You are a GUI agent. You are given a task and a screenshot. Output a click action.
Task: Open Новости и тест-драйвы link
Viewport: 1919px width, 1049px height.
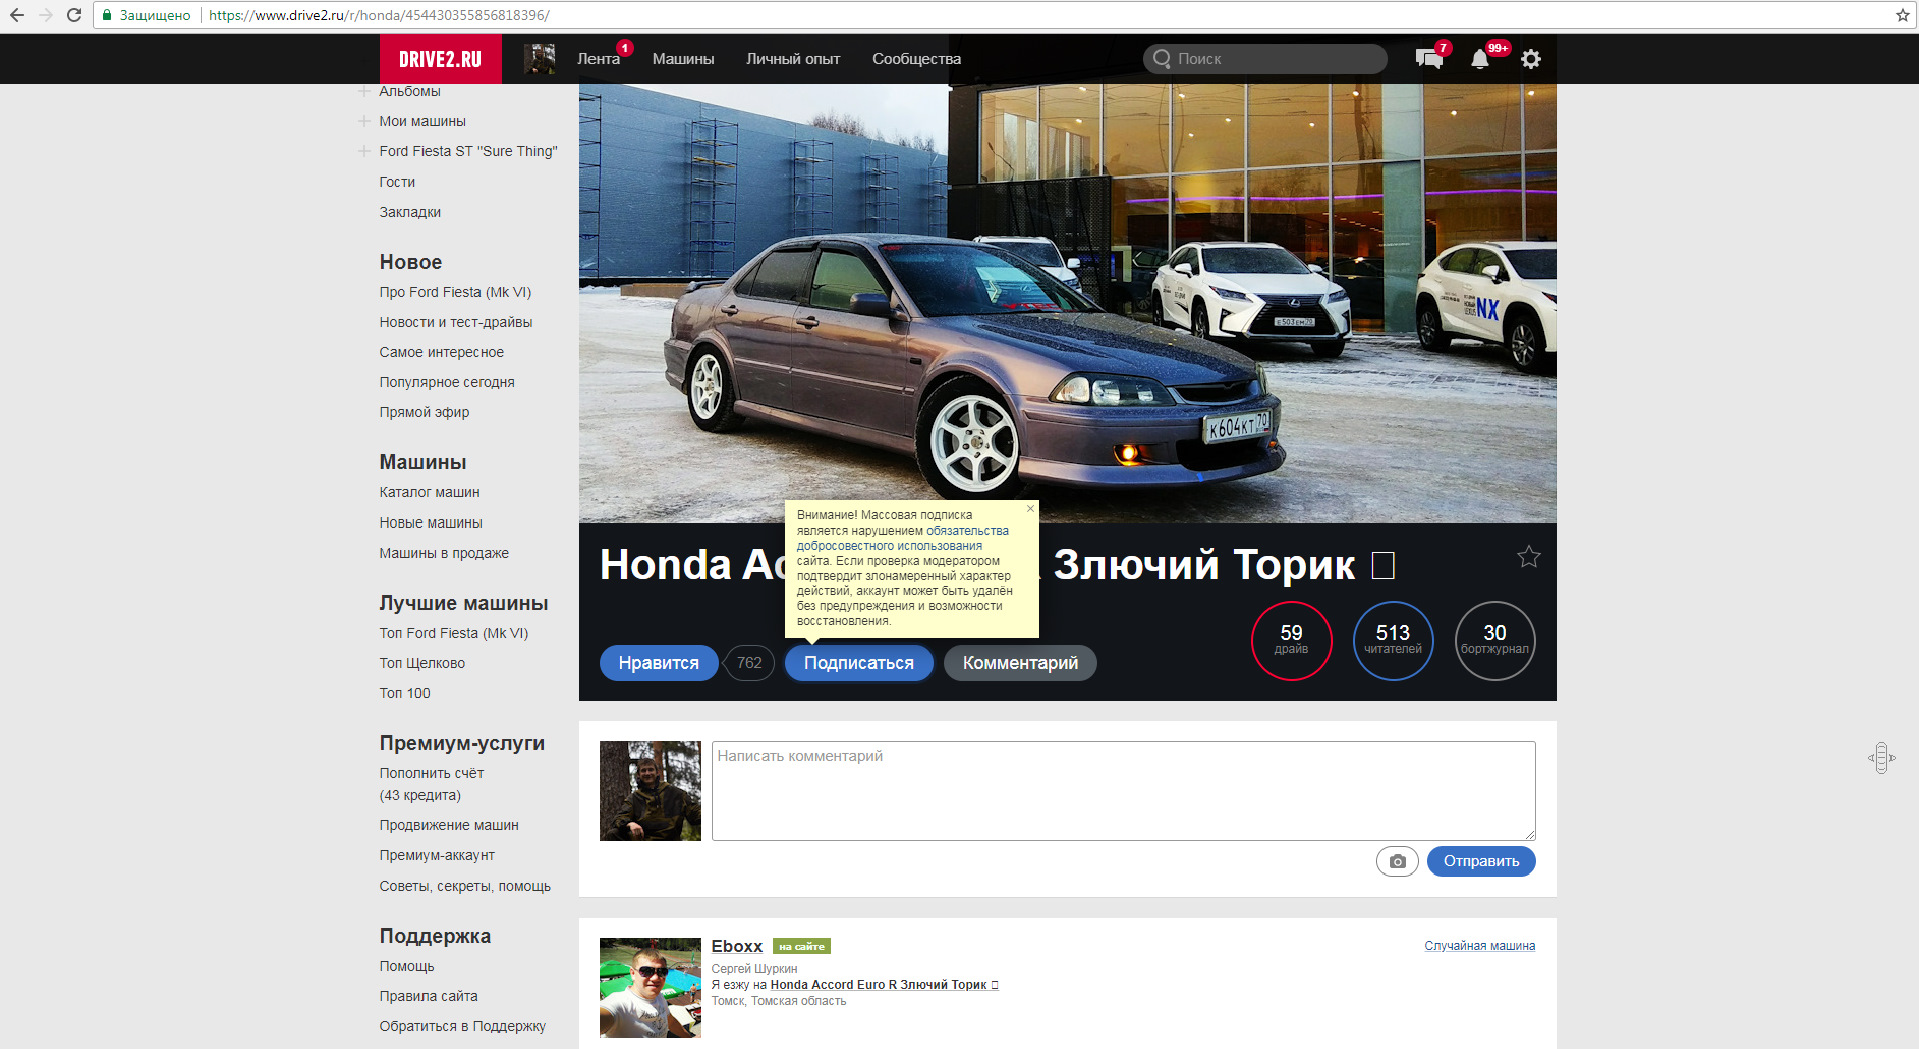pos(456,322)
